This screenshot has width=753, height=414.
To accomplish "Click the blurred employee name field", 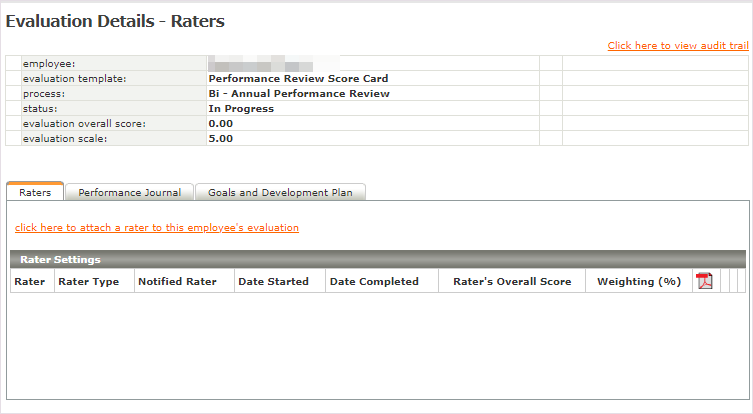I will [x=272, y=63].
